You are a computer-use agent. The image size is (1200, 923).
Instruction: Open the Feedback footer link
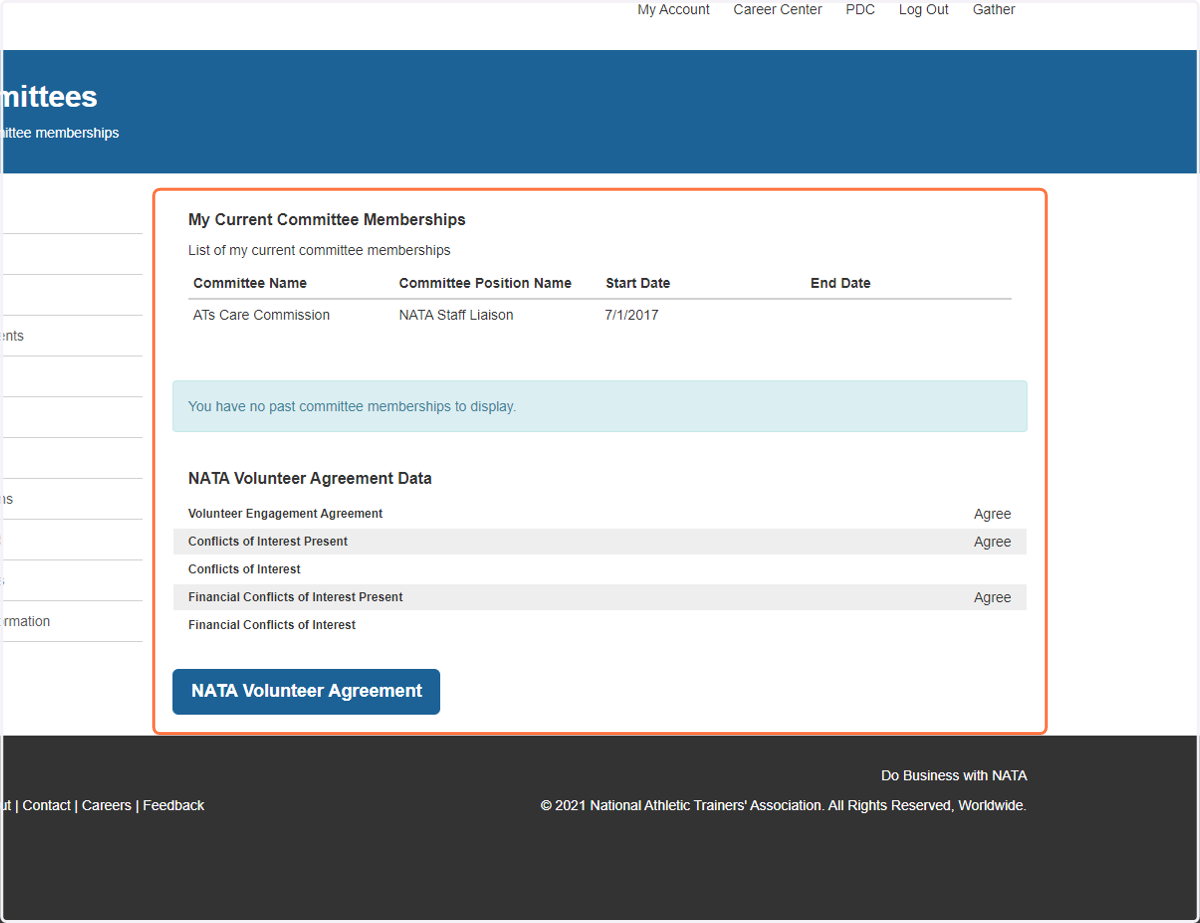173,805
